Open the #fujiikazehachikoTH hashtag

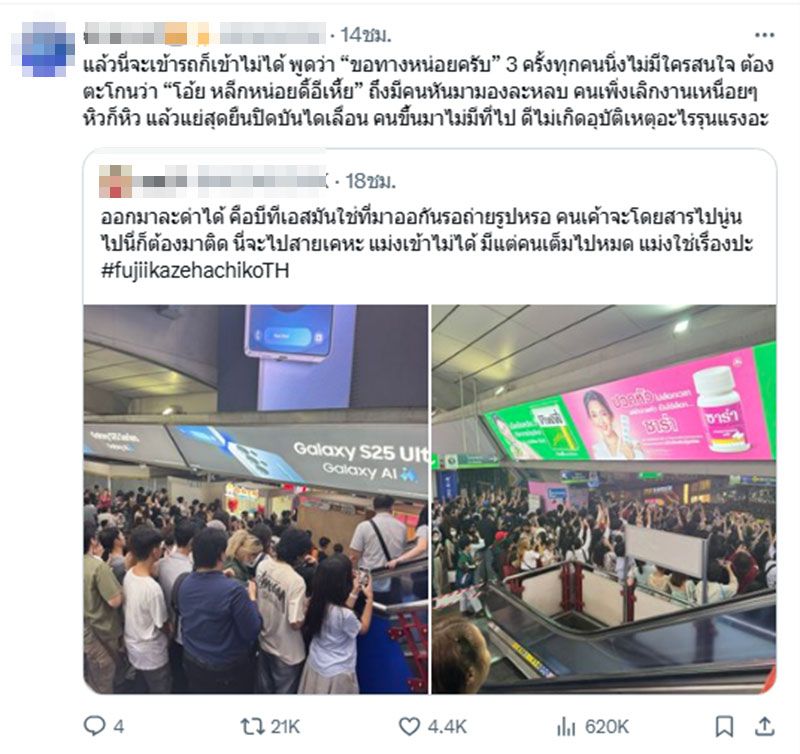pos(195,270)
